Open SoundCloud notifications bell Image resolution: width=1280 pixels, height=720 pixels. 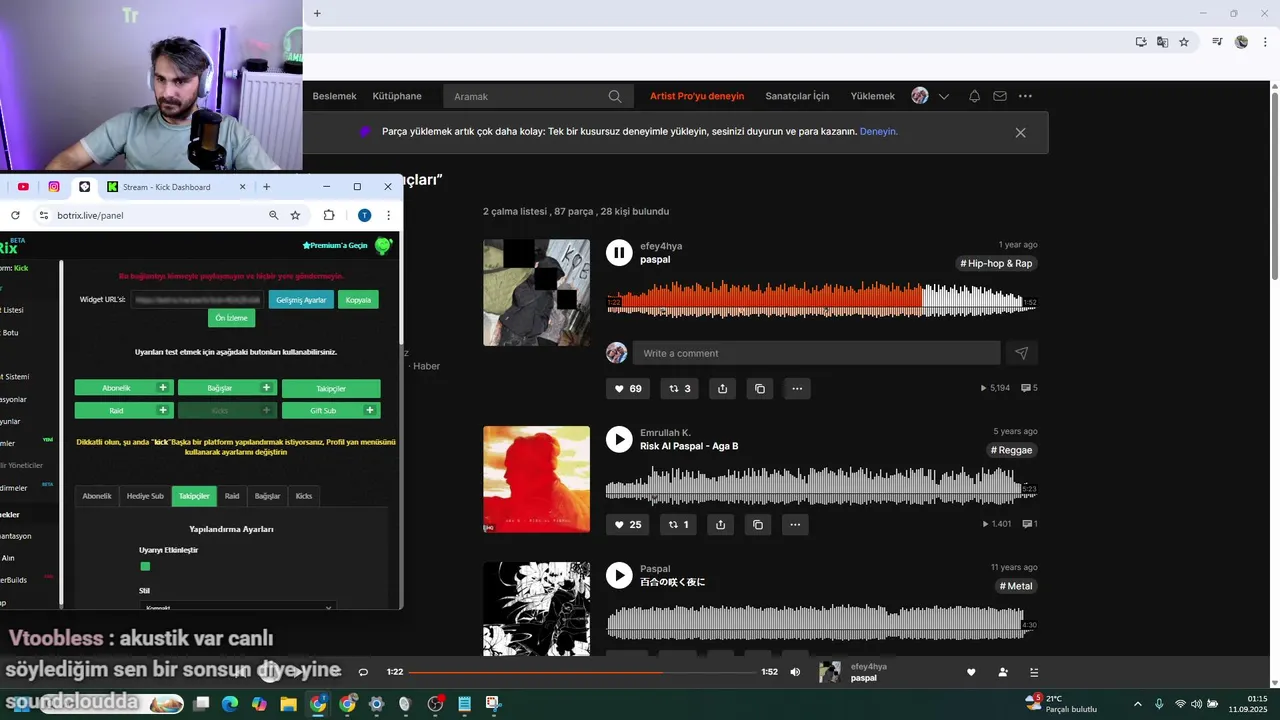pos(974,96)
